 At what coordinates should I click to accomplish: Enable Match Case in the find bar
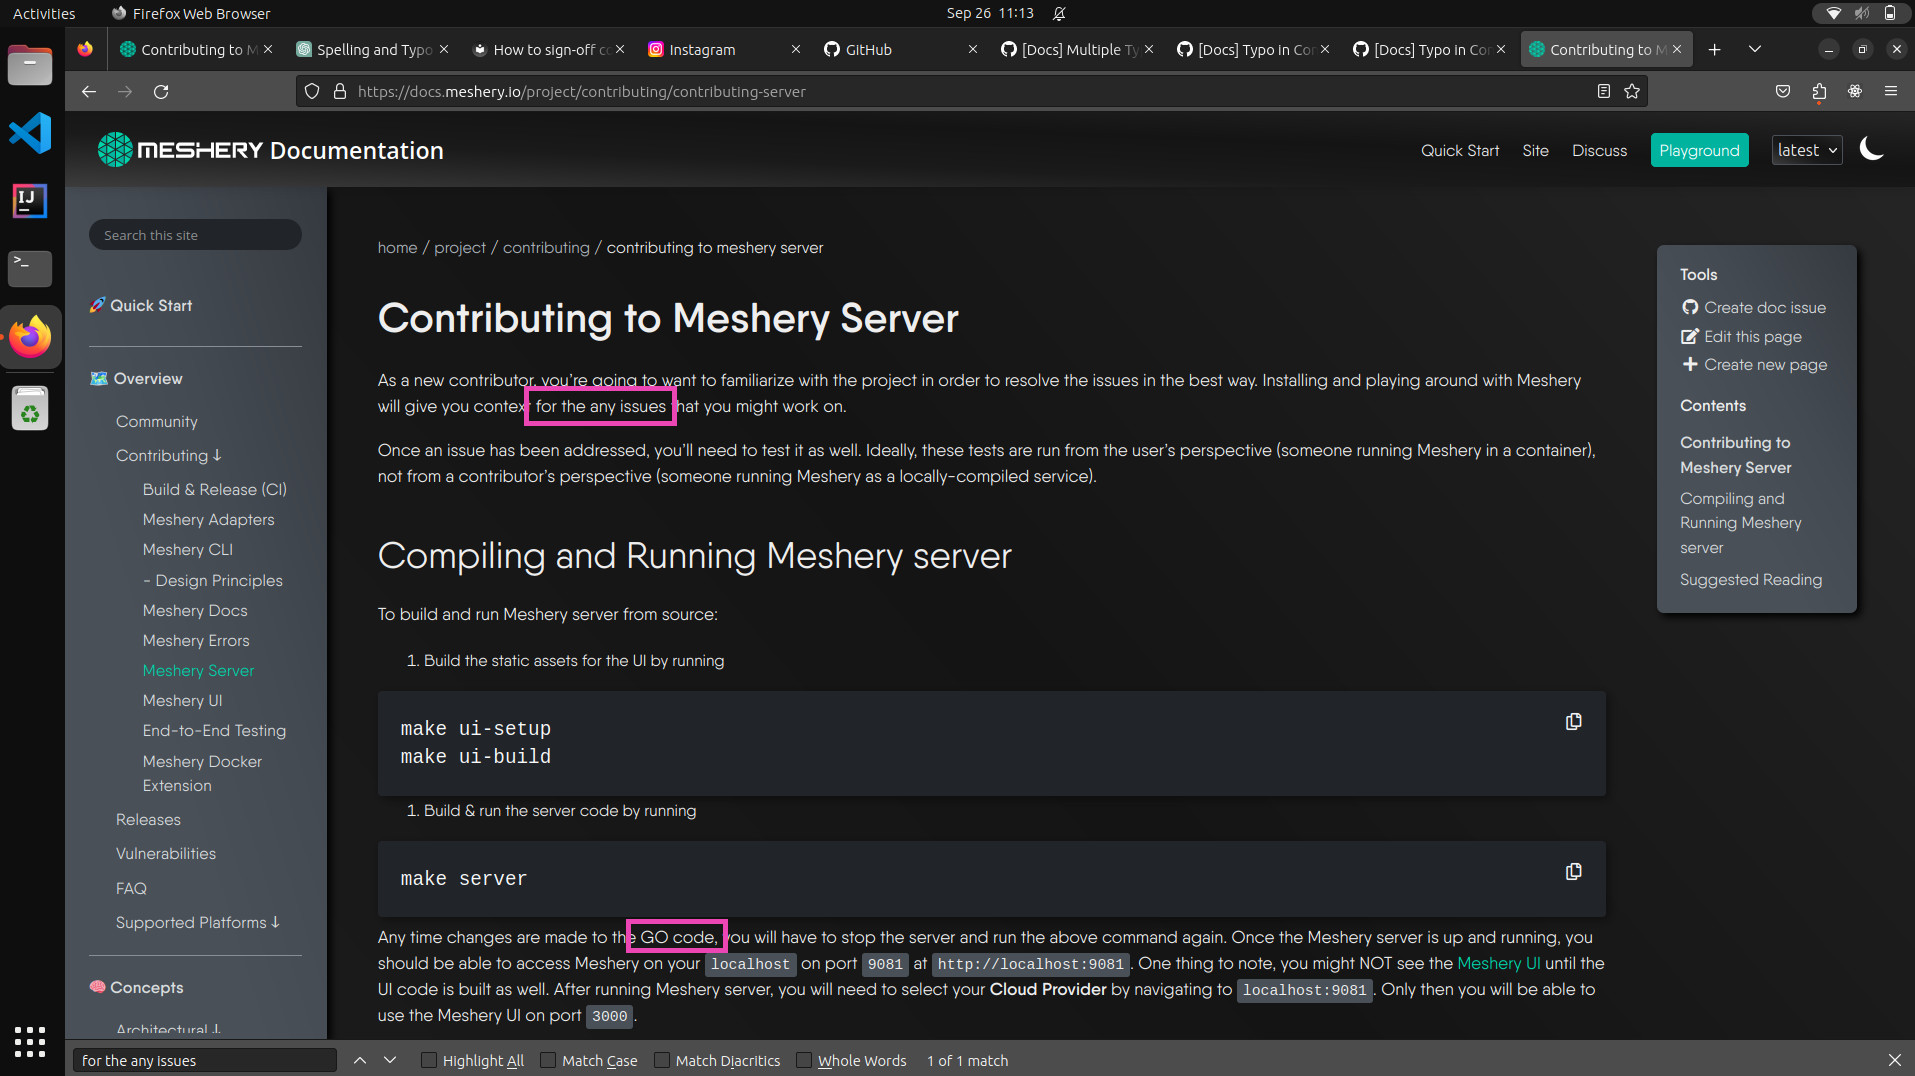pos(548,1060)
